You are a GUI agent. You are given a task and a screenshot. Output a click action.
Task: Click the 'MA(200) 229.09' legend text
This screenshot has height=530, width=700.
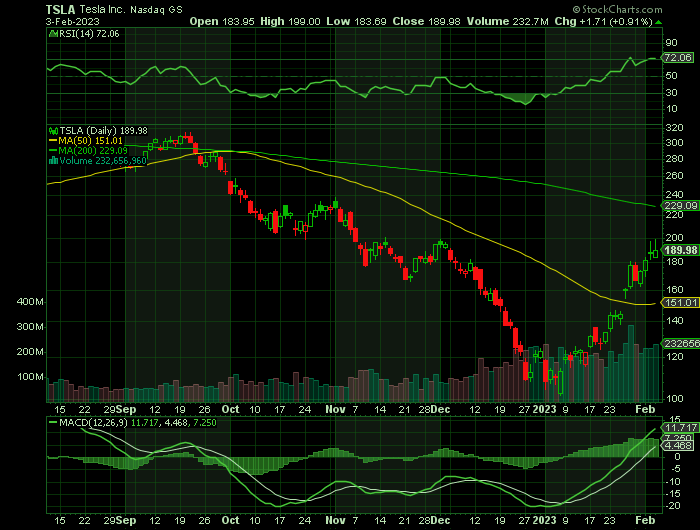click(93, 151)
